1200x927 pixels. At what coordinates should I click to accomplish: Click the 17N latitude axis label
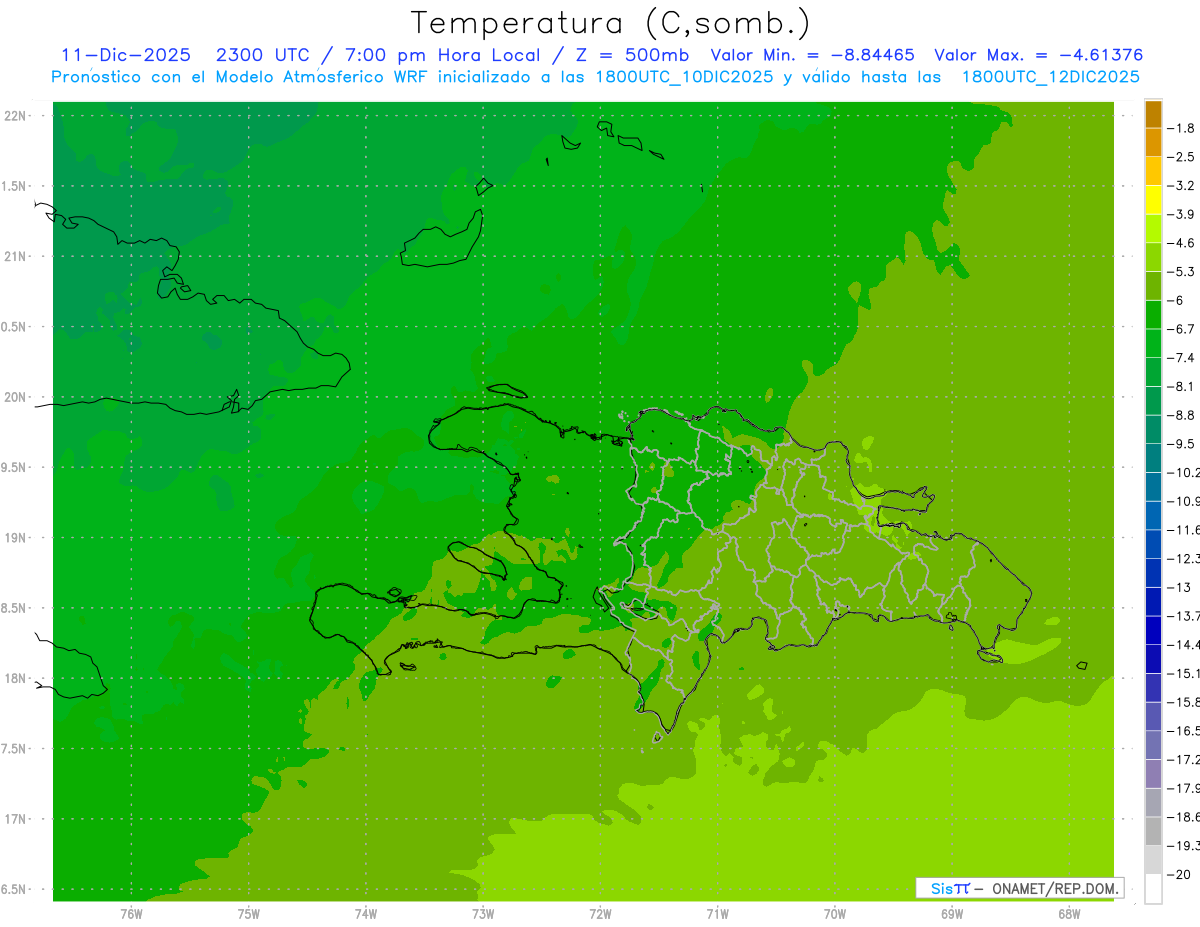click(16, 819)
